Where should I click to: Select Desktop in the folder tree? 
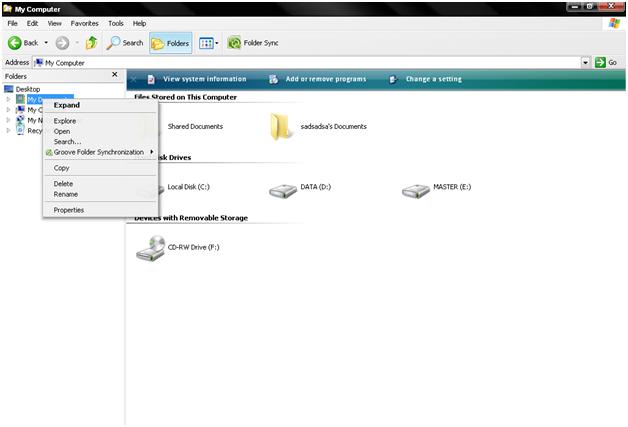click(28, 89)
